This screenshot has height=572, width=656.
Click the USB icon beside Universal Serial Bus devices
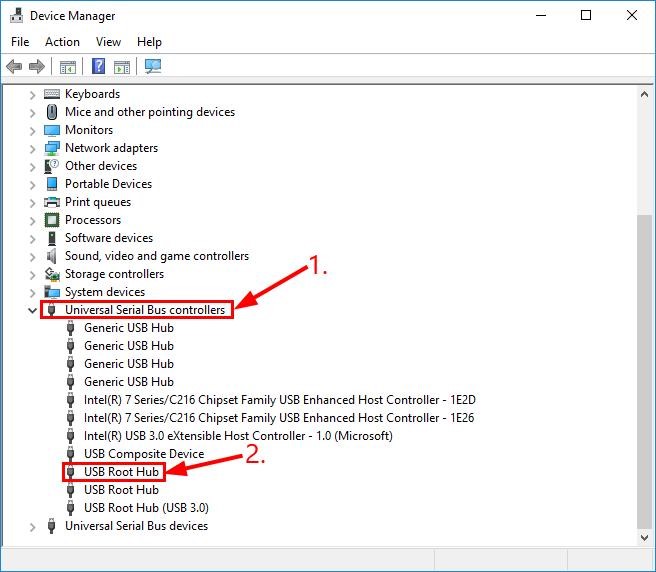point(51,526)
